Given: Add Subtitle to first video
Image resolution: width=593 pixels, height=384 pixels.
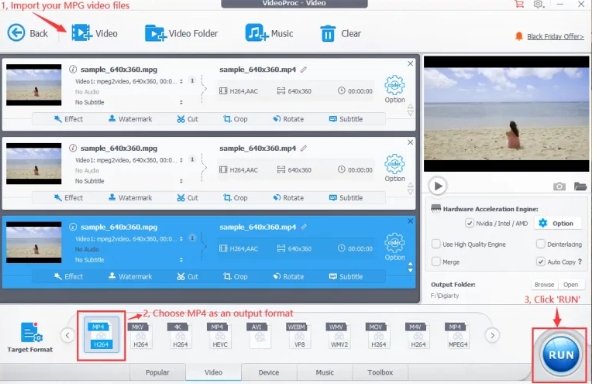Looking at the screenshot, I should coord(346,119).
